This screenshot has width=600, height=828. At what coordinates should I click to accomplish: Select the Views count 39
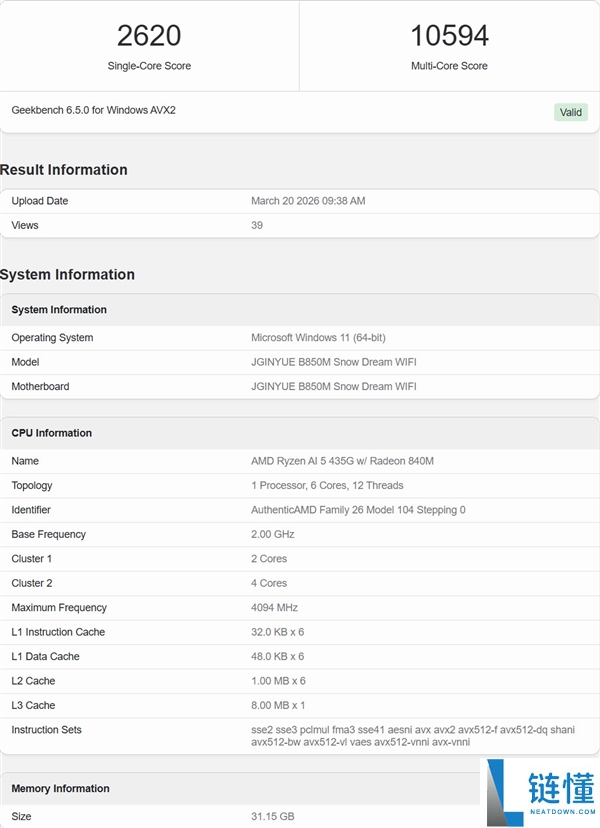click(257, 225)
